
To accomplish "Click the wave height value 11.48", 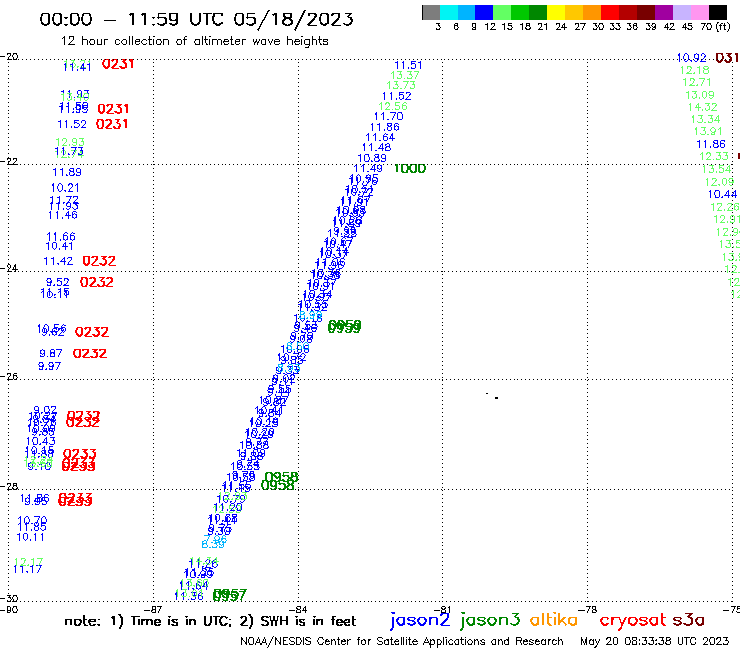I will click(x=377, y=148).
